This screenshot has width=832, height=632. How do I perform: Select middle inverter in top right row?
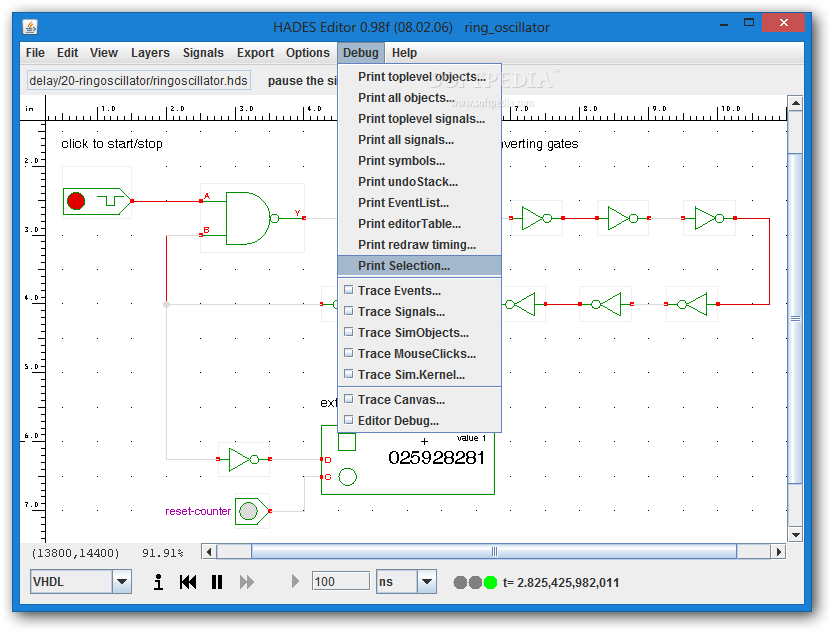(x=623, y=218)
